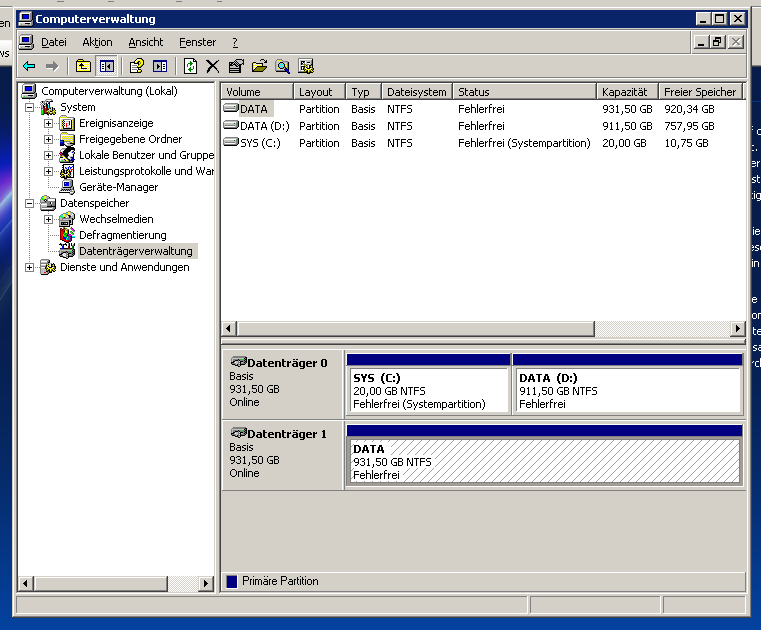Viewport: 761px width, 630px height.
Task: Expand Lokale Benutzer und Gruppen node
Action: 49,155
